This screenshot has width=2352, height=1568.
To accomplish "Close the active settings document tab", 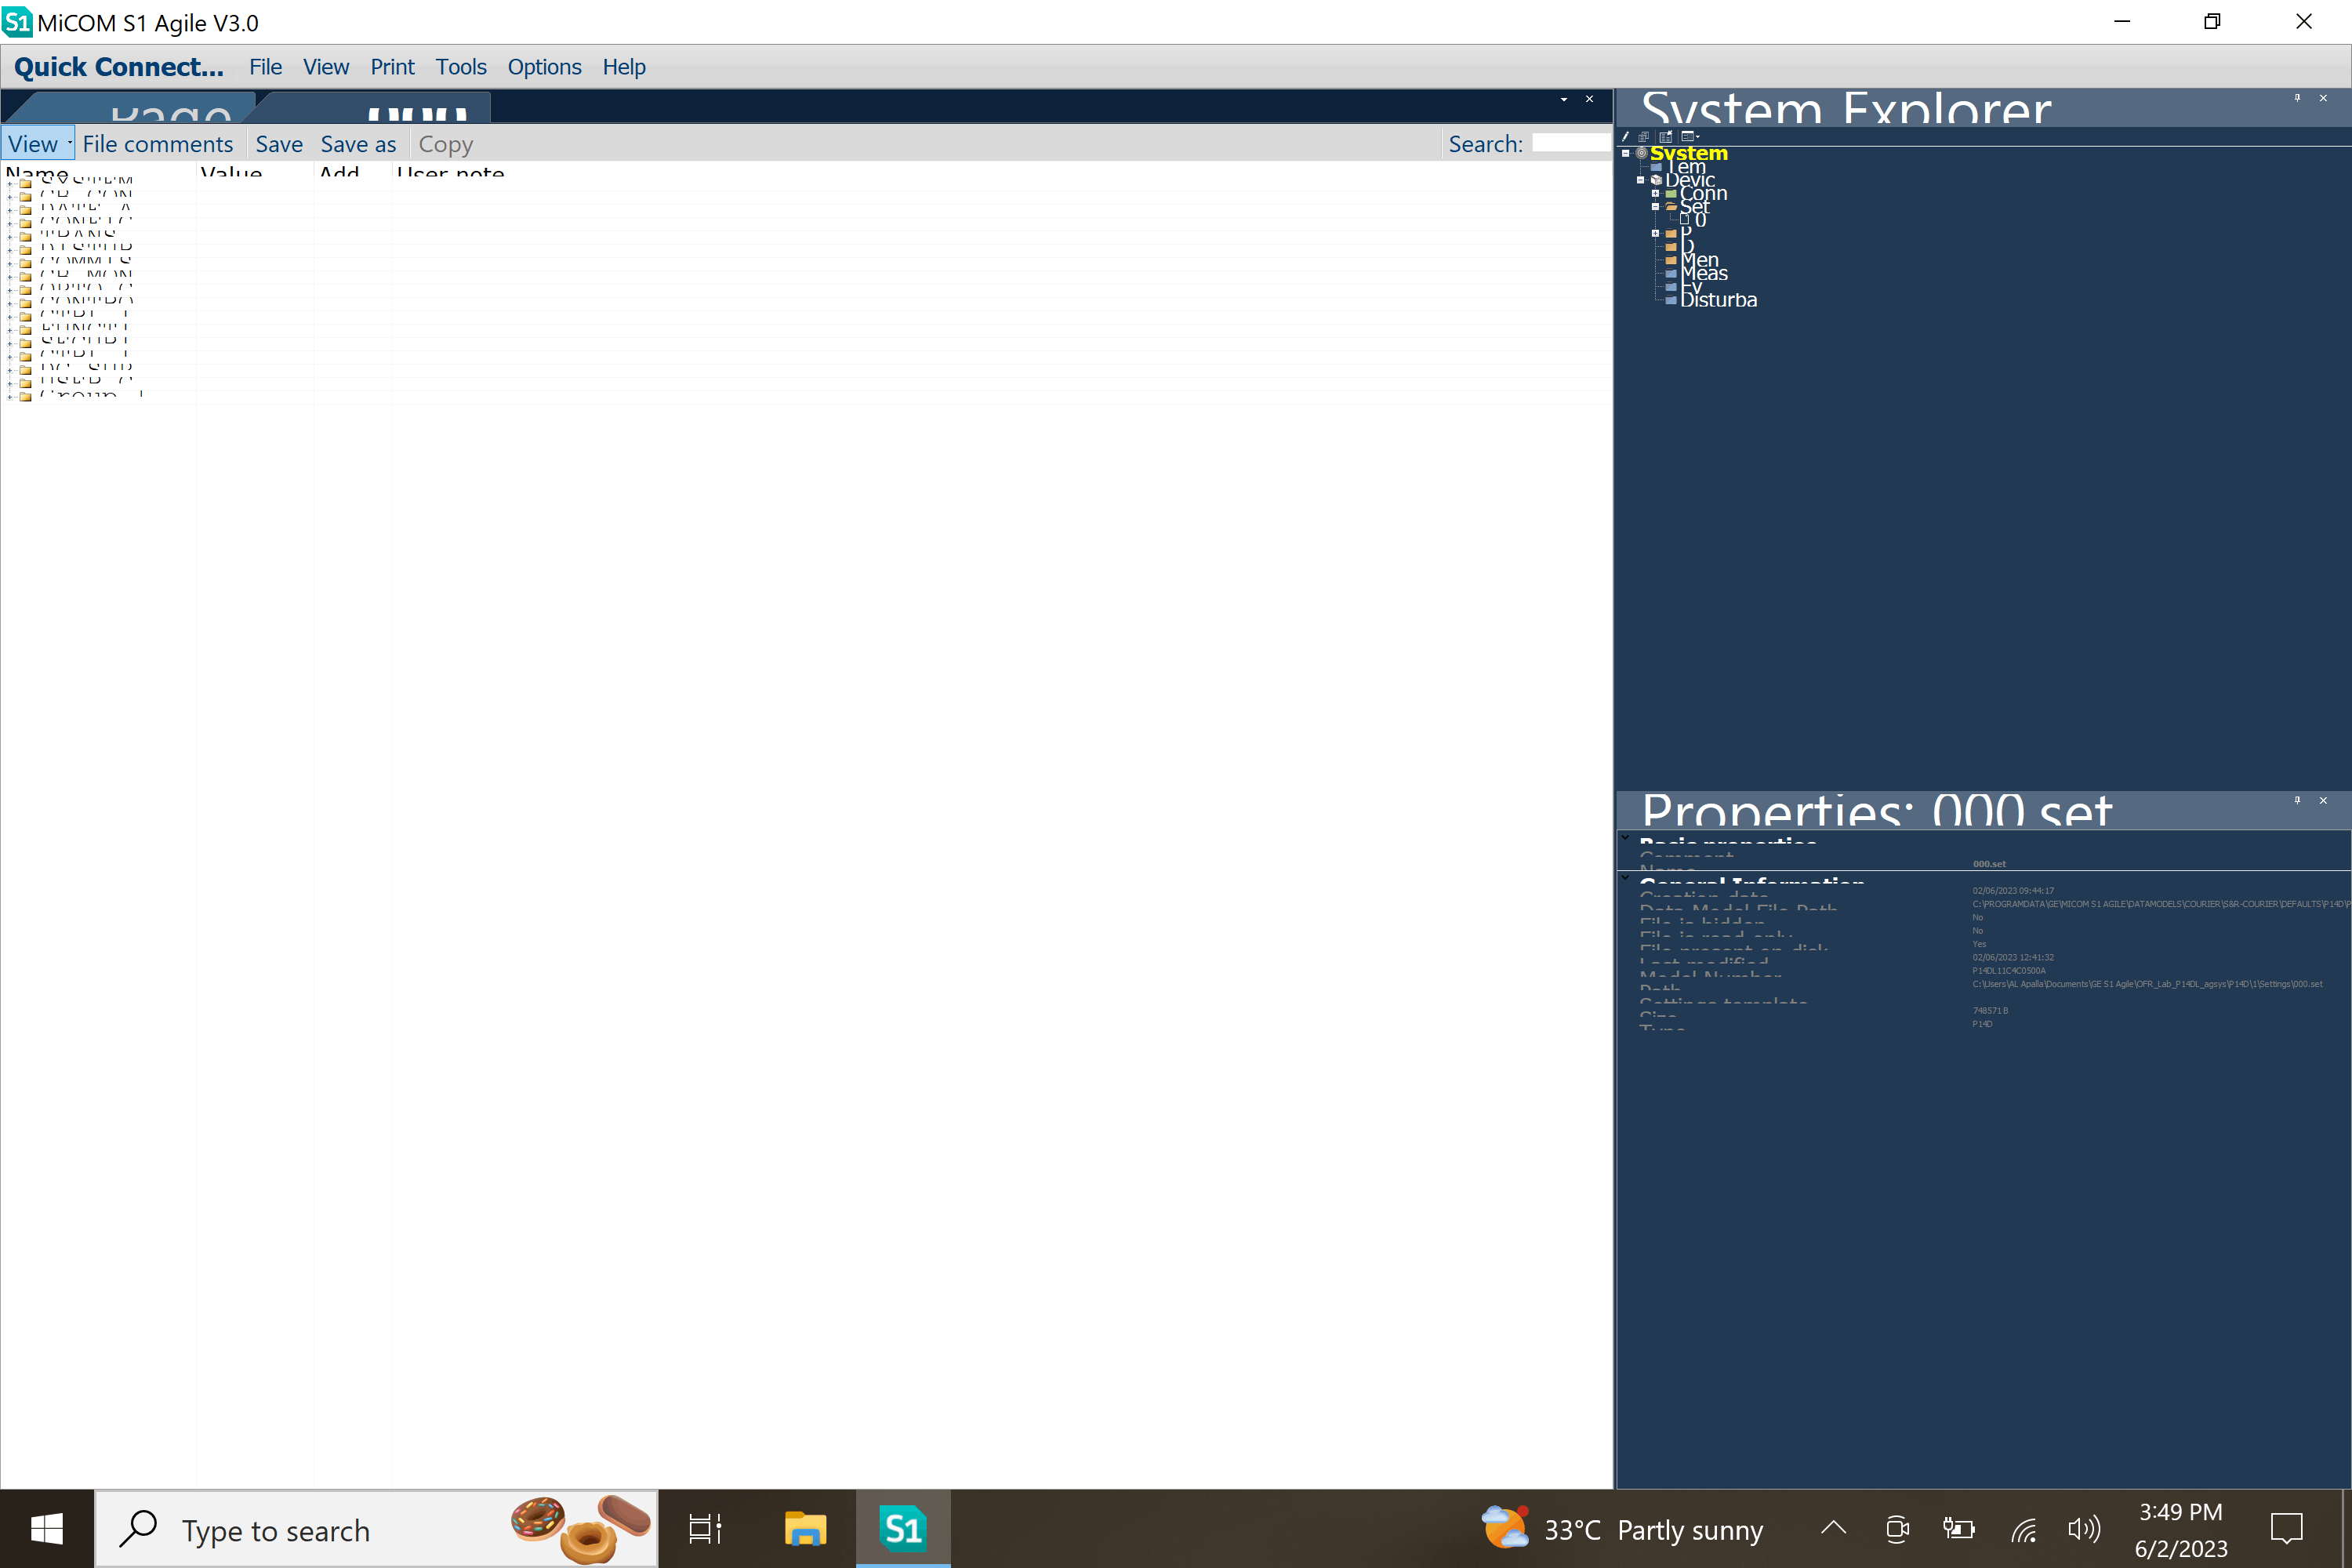I will coord(1589,99).
